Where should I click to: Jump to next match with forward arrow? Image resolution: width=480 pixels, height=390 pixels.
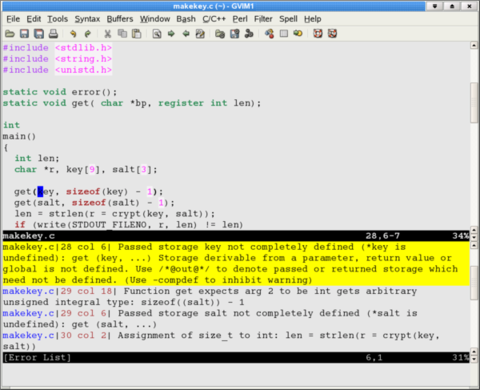click(171, 34)
